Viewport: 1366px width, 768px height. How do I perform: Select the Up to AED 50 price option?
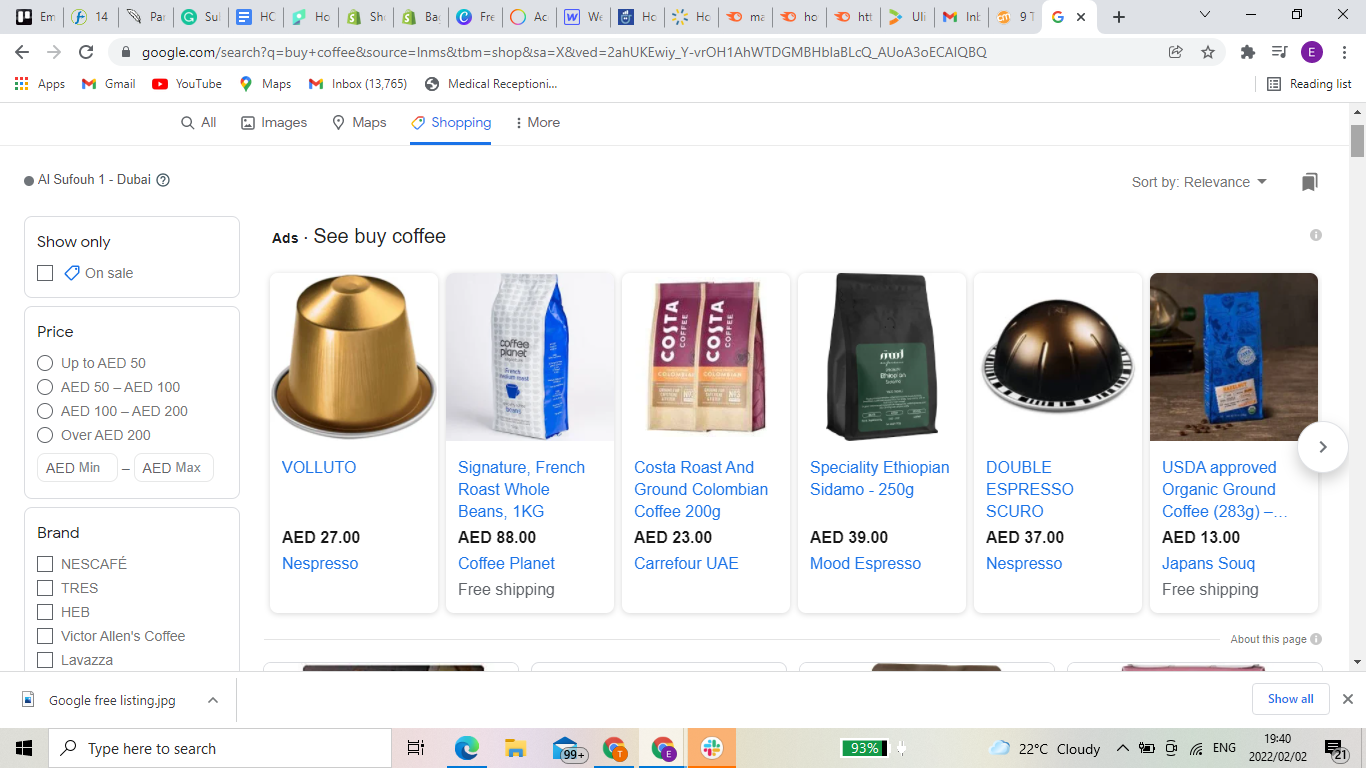(x=45, y=363)
